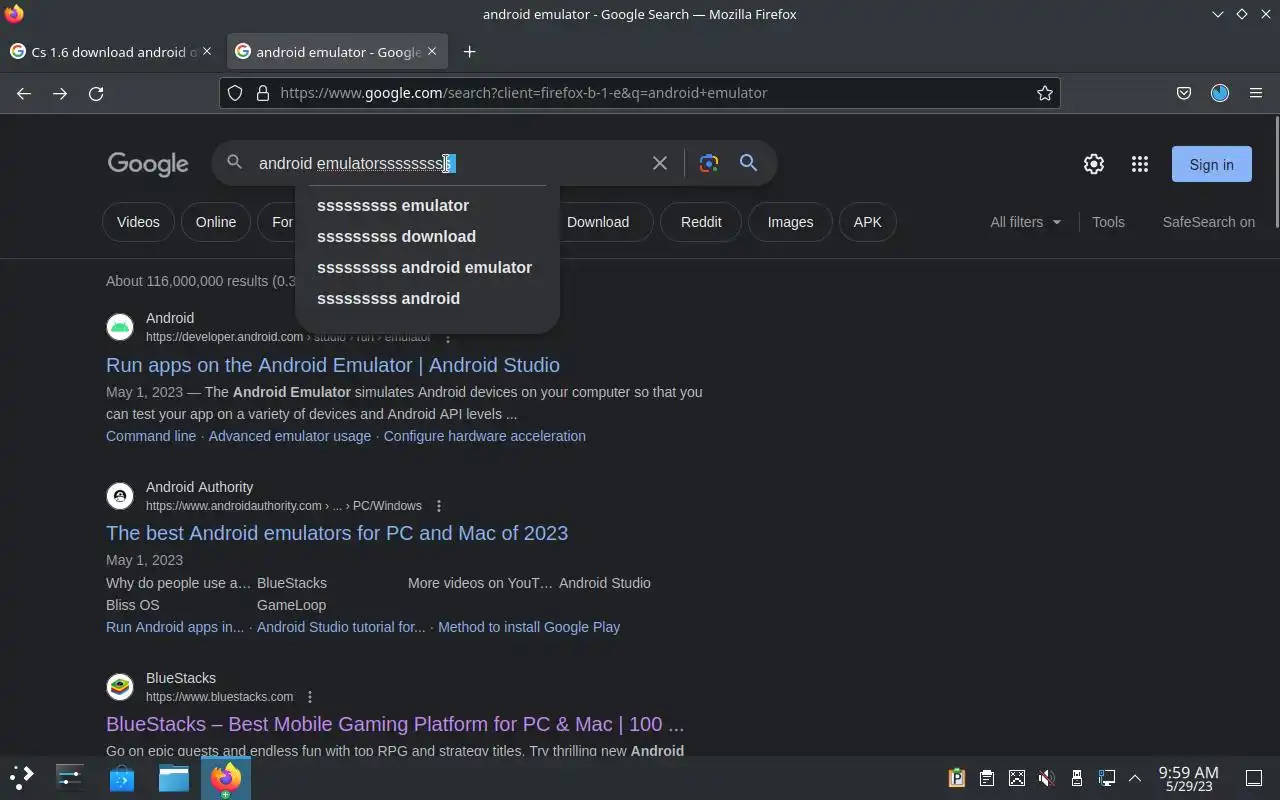Open more options for Android Authority result
This screenshot has height=800, width=1280.
pyautogui.click(x=439, y=506)
